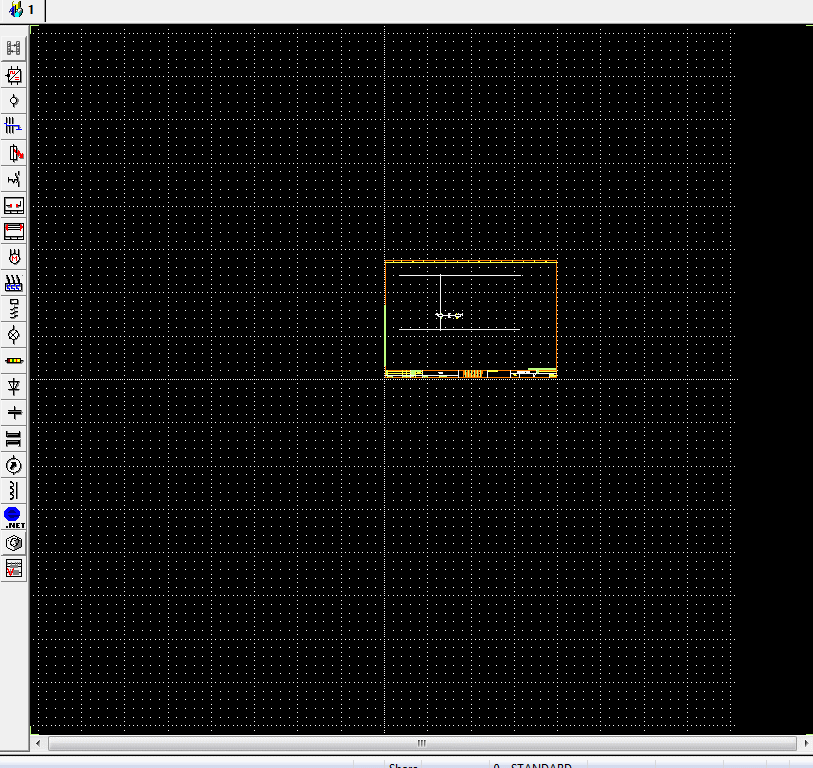Insert the capacitor symbol
The height and width of the screenshot is (768, 813).
pos(13,413)
